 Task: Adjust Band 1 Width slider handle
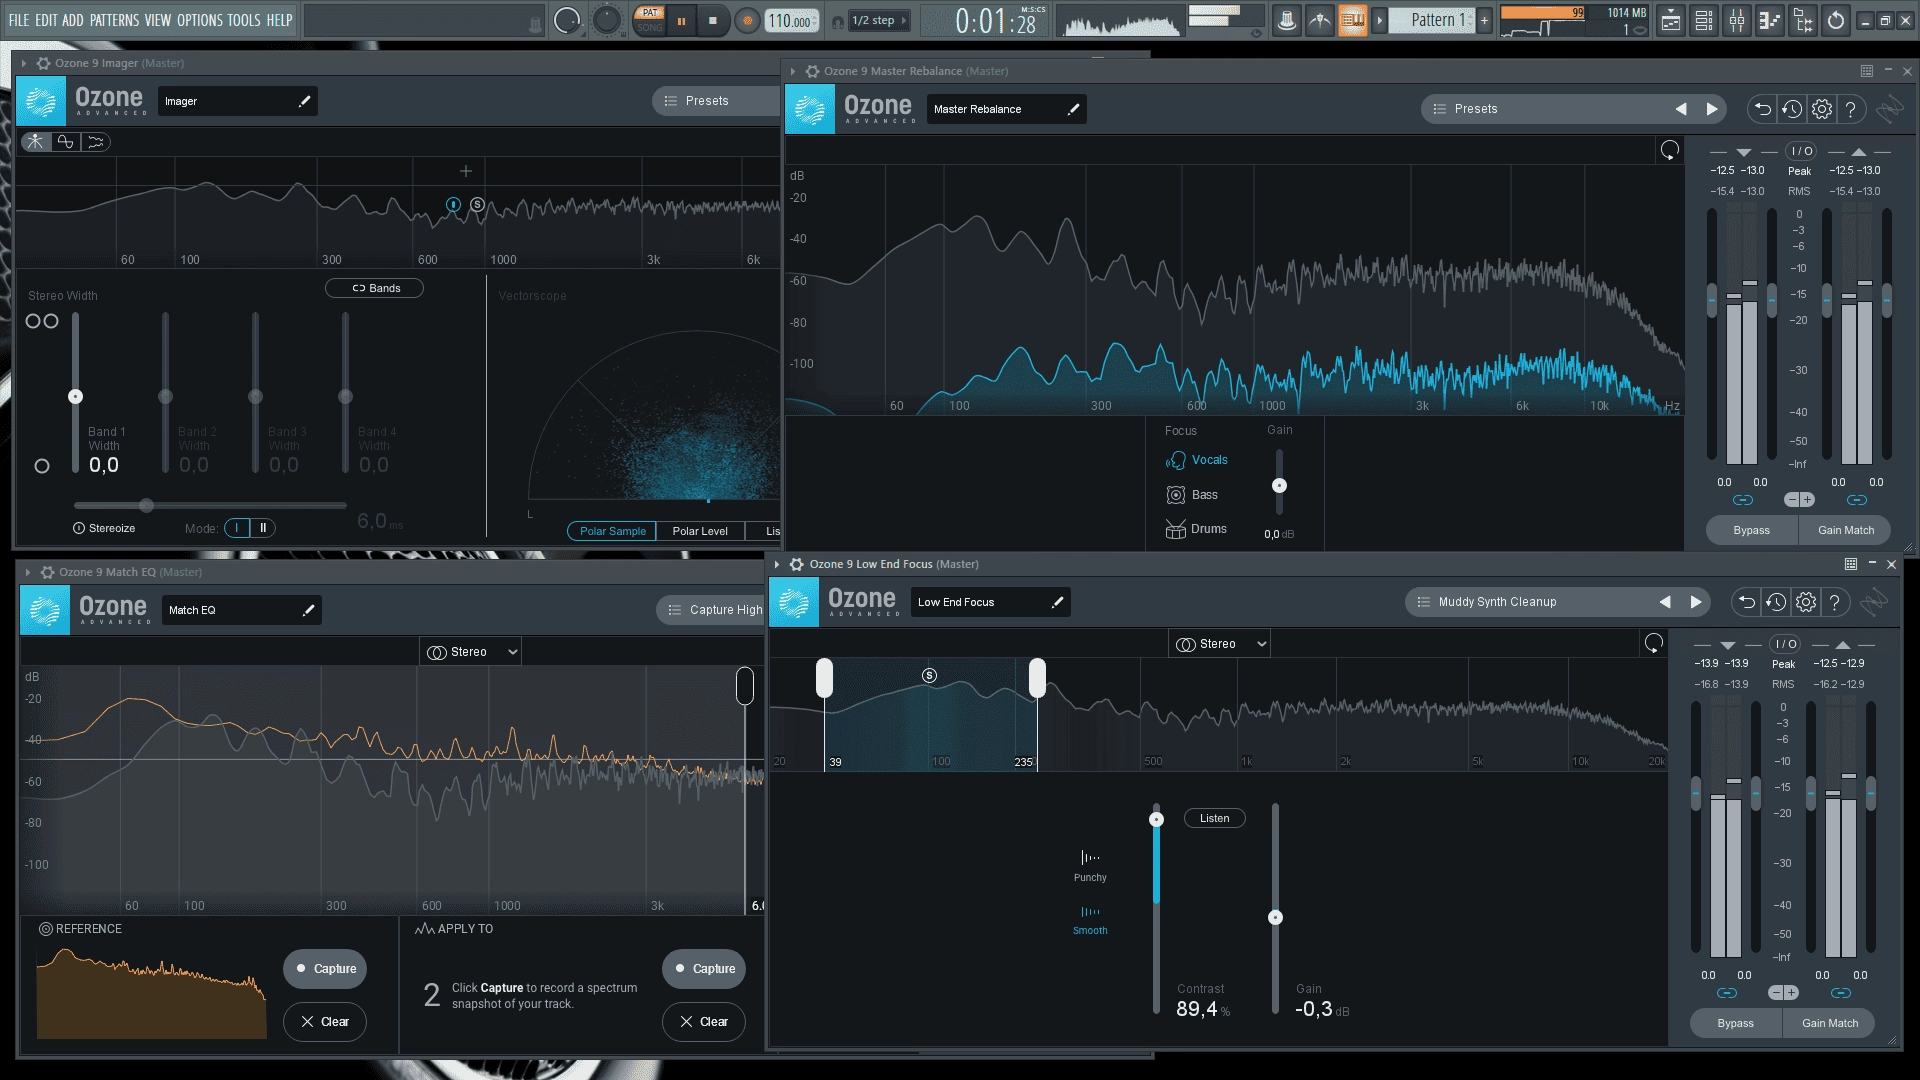coord(75,397)
